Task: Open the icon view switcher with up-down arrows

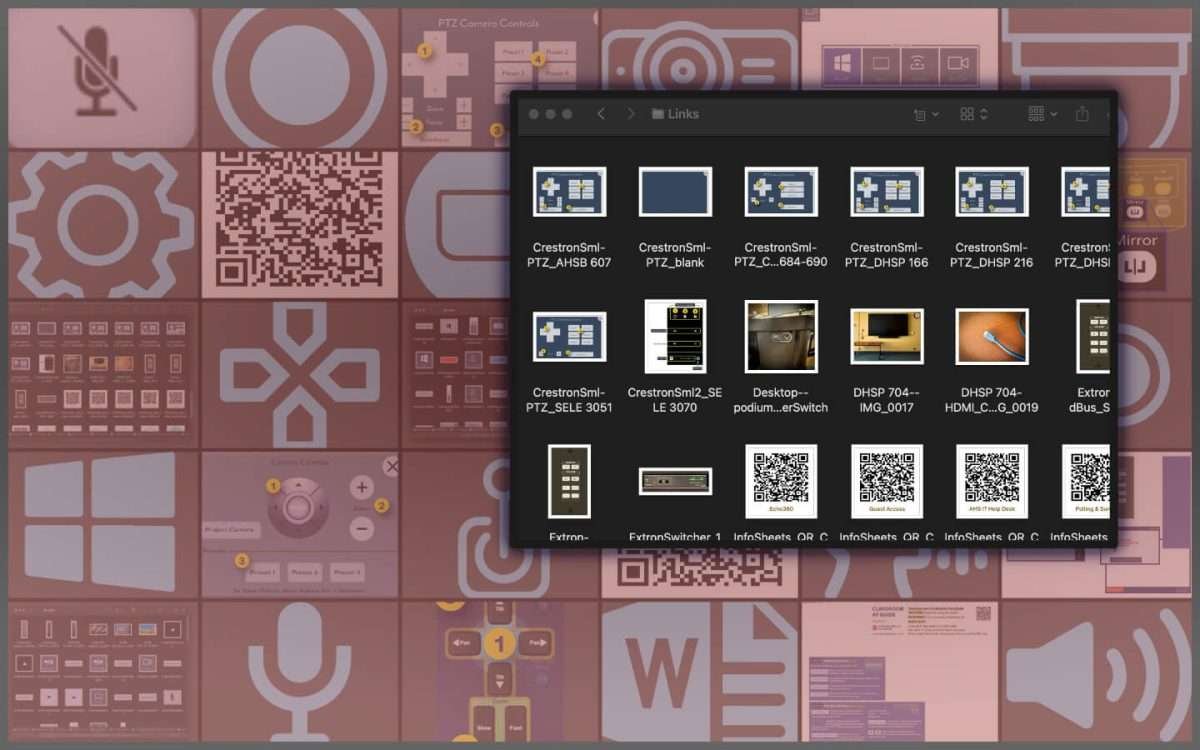Action: pos(973,114)
